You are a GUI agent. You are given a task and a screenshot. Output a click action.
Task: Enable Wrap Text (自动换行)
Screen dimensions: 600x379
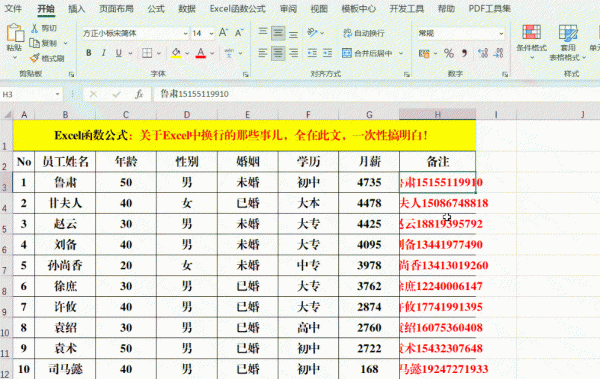364,33
